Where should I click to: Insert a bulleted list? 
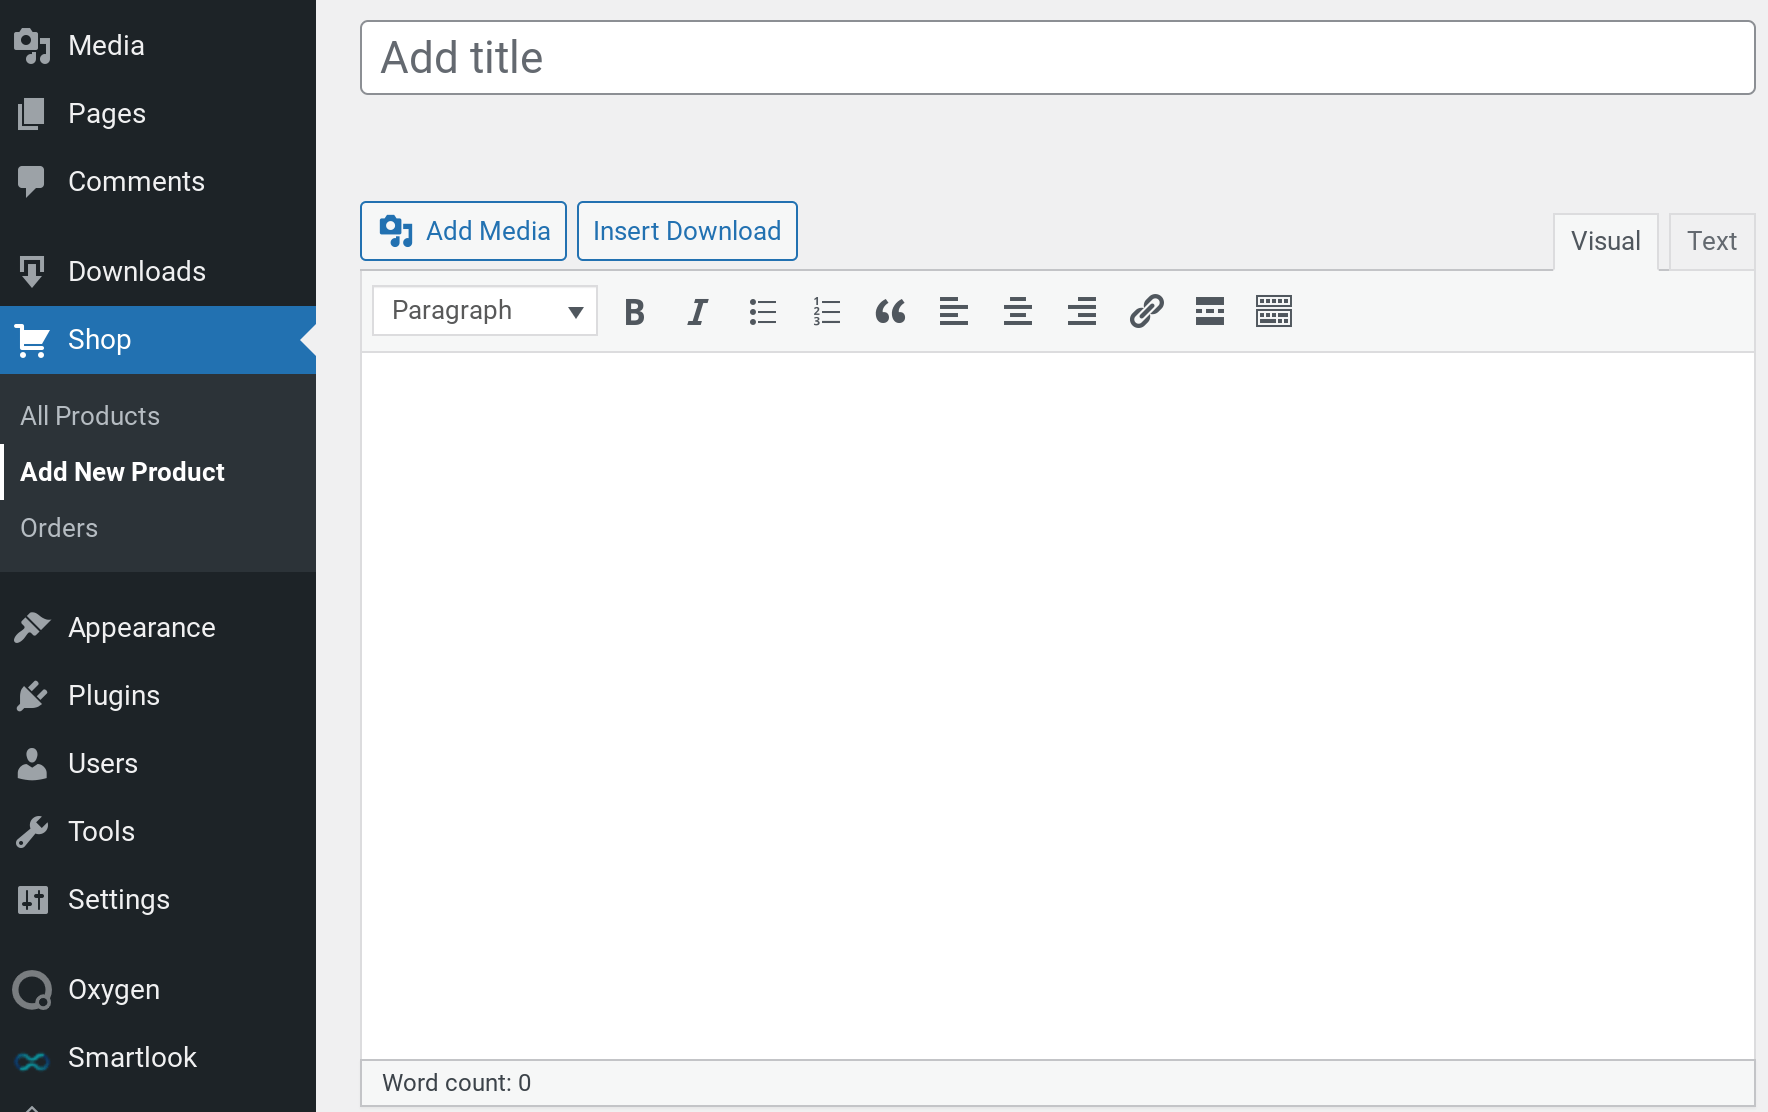762,312
